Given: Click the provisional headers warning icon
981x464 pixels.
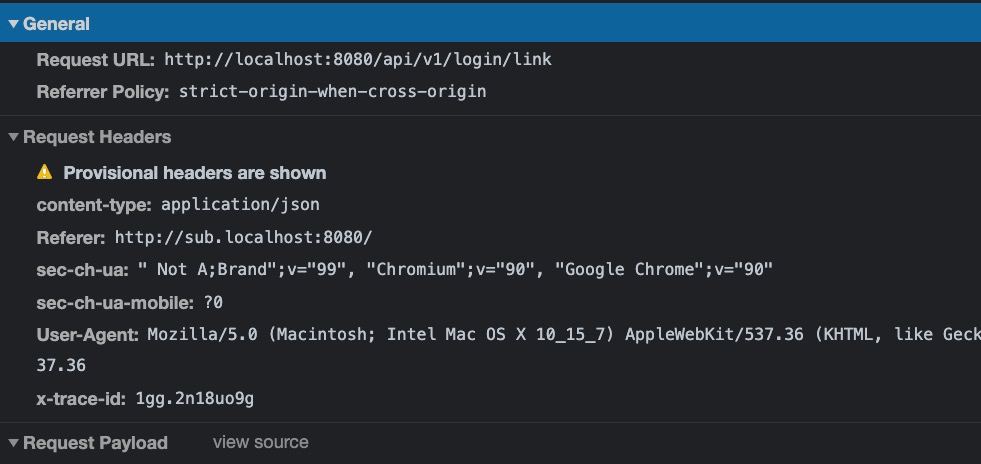Looking at the screenshot, I should tap(44, 172).
